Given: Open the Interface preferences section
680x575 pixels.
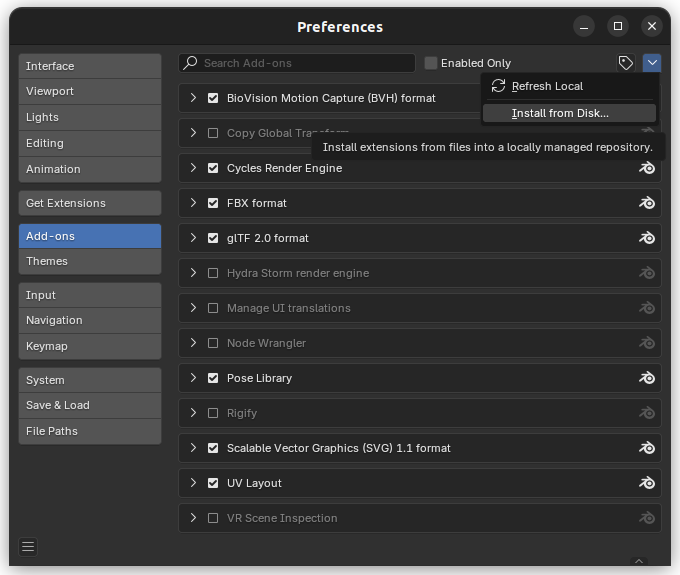Looking at the screenshot, I should pos(90,66).
